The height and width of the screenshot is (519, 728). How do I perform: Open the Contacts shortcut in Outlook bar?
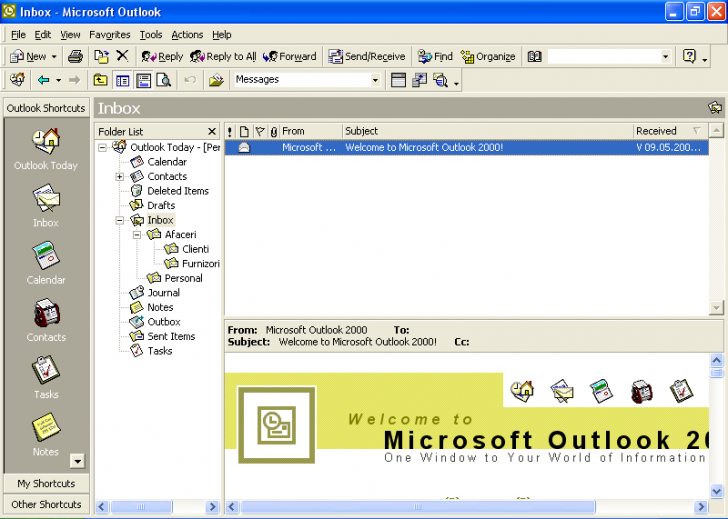tap(46, 312)
